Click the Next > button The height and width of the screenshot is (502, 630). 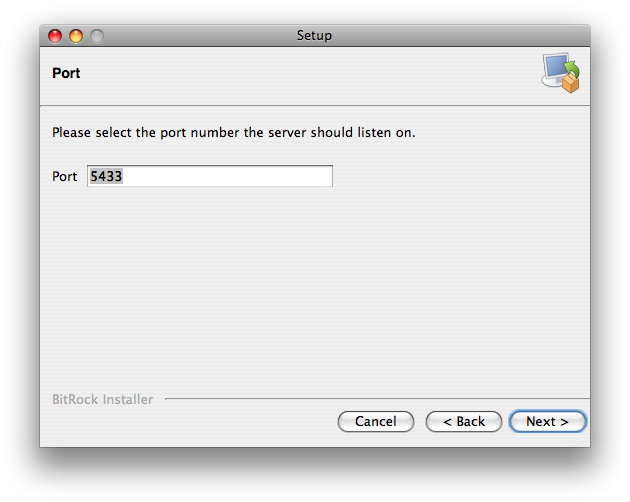(x=547, y=422)
